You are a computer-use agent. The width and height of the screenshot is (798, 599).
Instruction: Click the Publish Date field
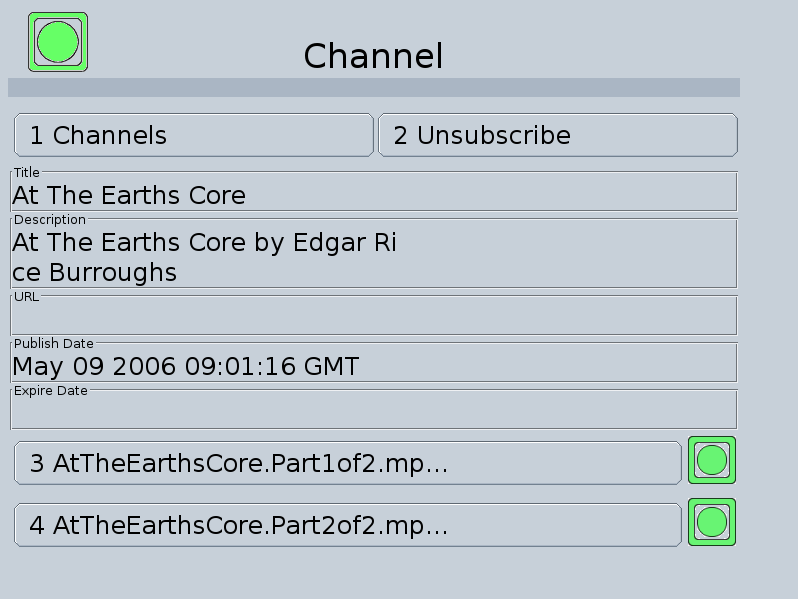coord(374,362)
